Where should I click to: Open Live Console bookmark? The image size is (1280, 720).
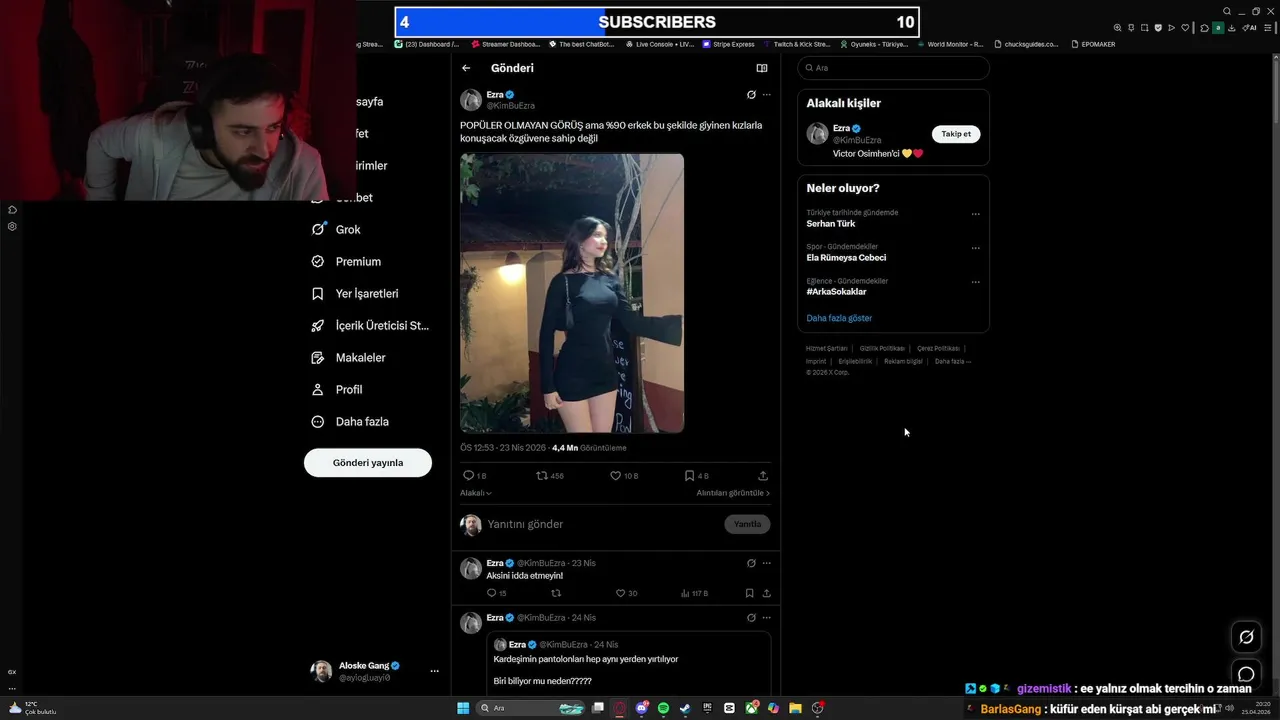click(x=659, y=44)
